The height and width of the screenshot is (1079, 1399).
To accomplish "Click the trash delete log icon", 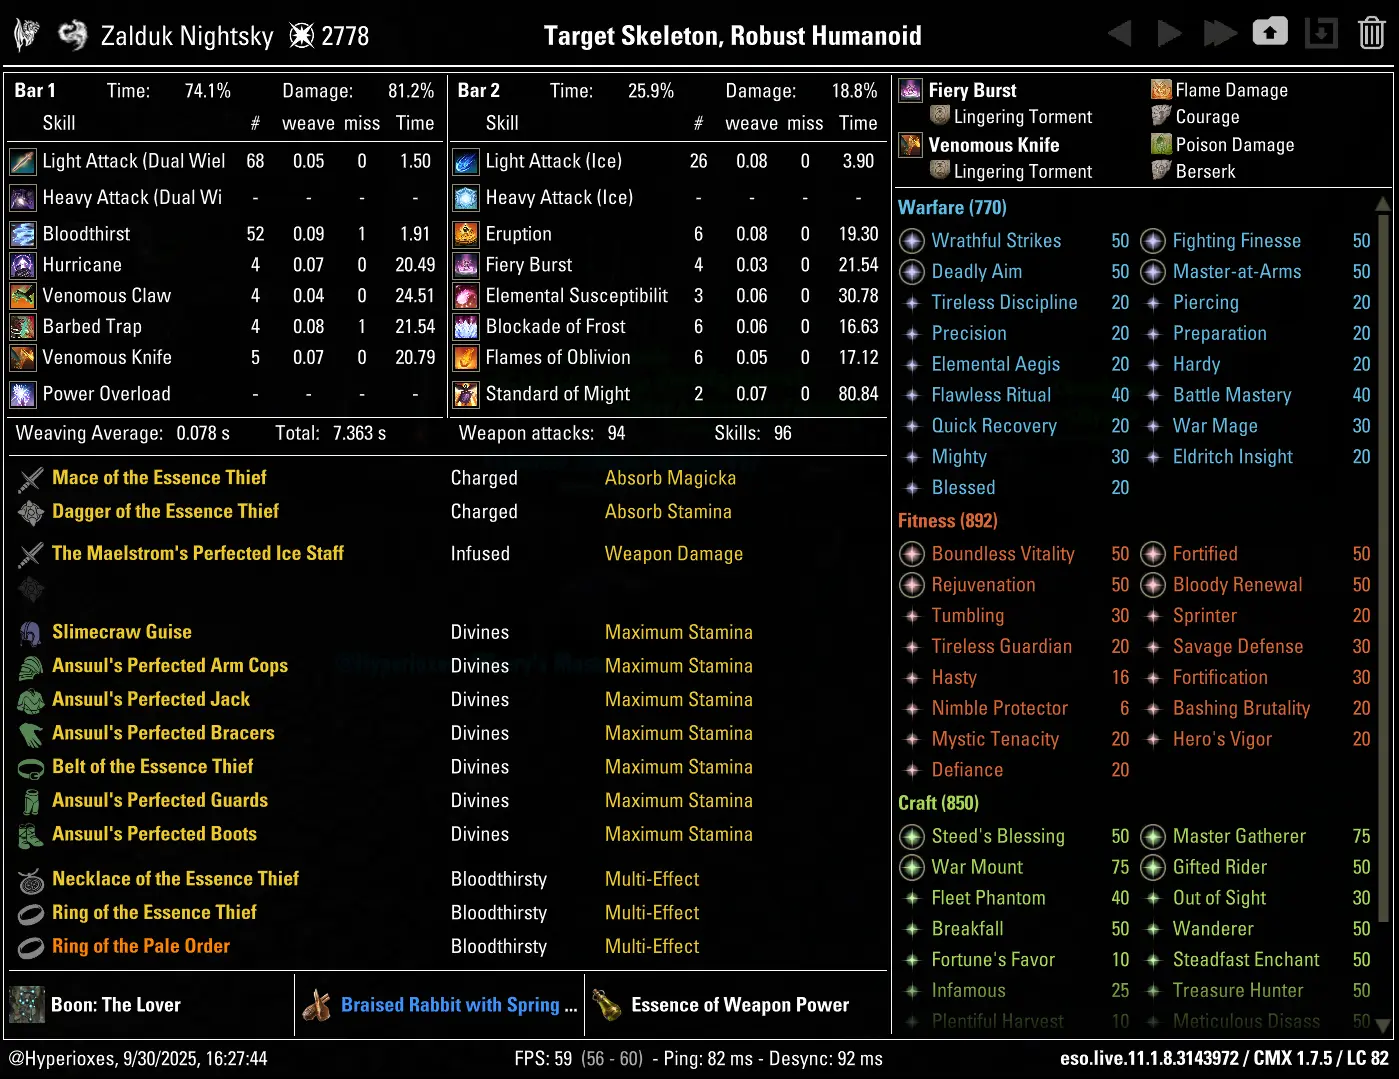I will (1371, 34).
